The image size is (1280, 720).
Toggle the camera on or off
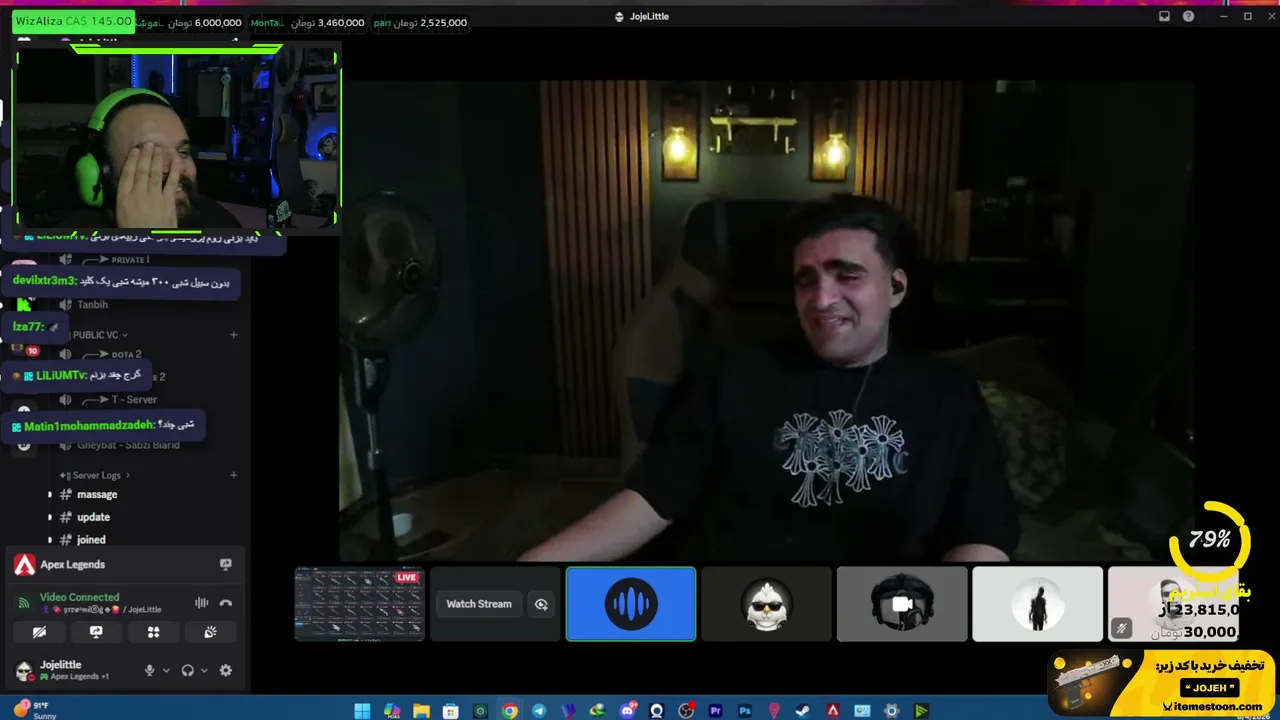point(39,632)
